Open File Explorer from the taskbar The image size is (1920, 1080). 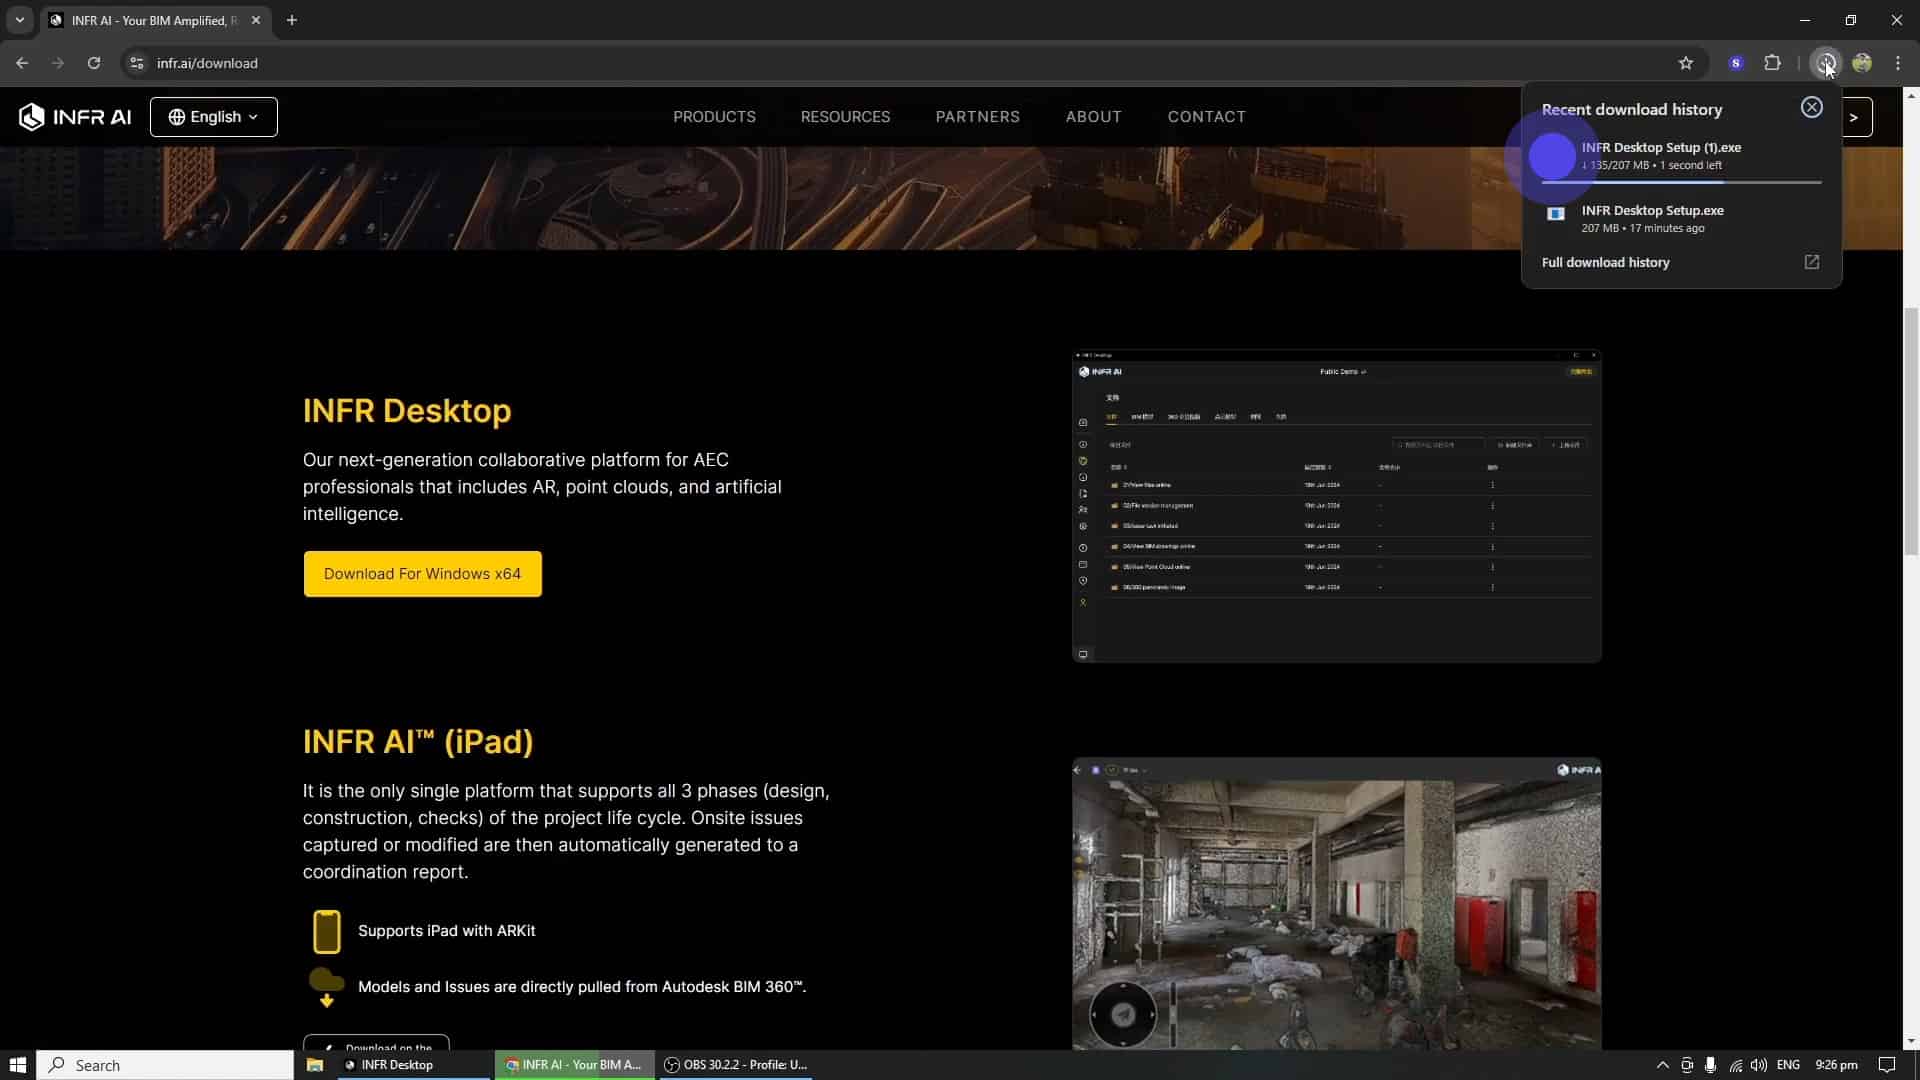click(x=314, y=1065)
